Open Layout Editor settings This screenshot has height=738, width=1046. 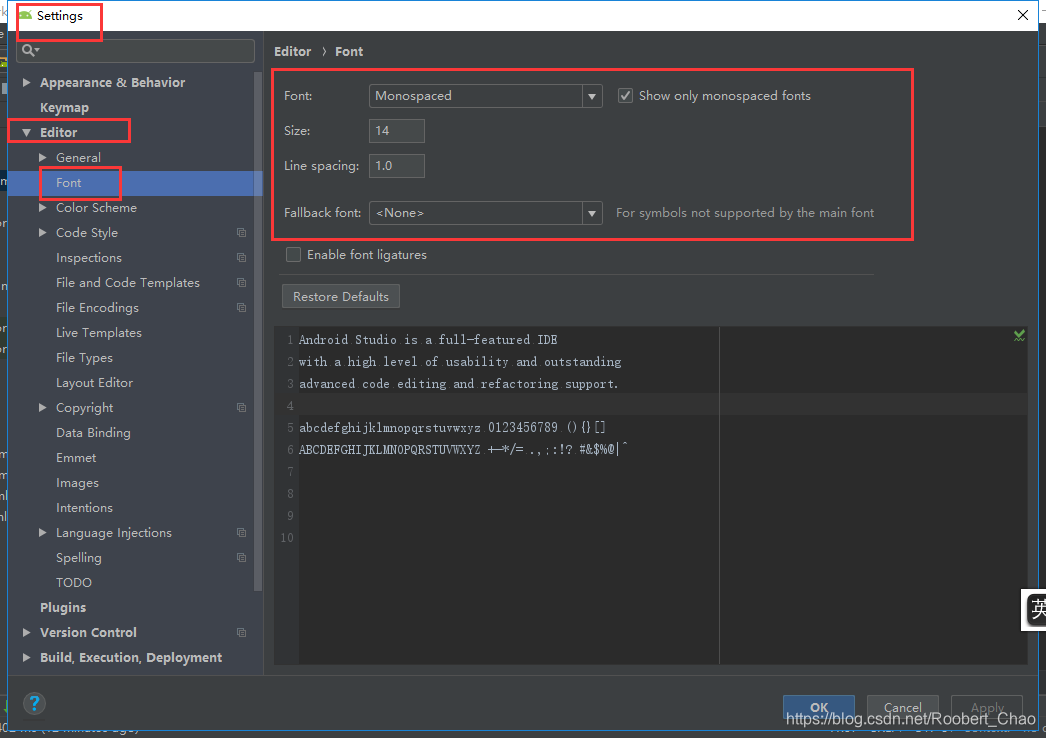pyautogui.click(x=94, y=382)
